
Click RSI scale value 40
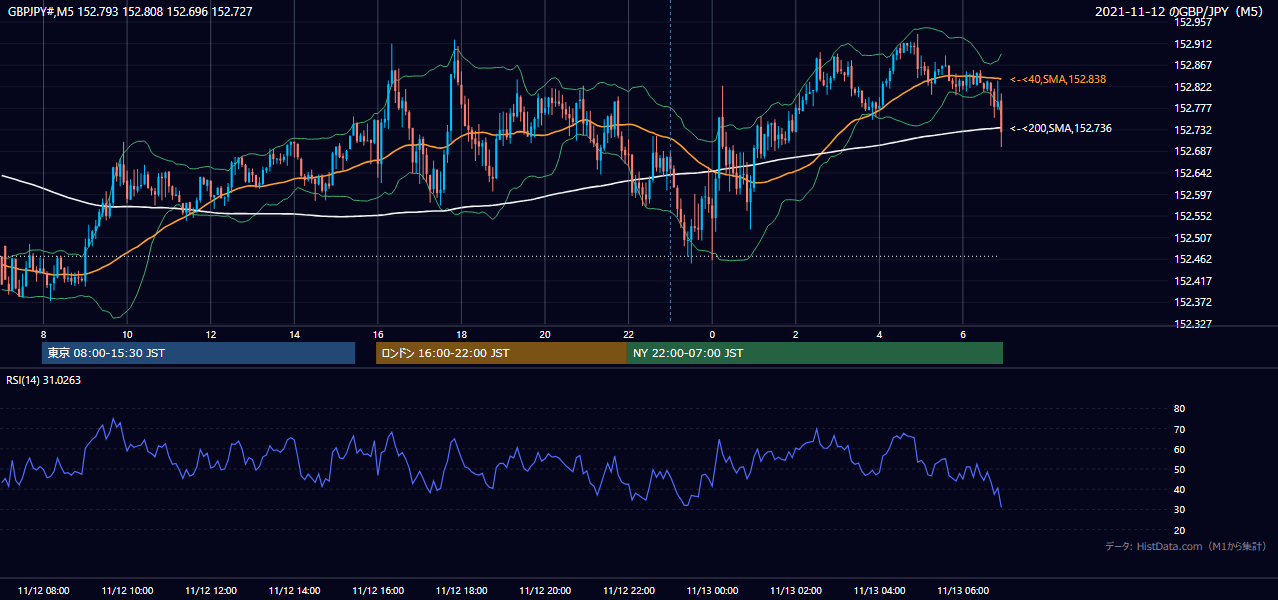(x=1179, y=489)
